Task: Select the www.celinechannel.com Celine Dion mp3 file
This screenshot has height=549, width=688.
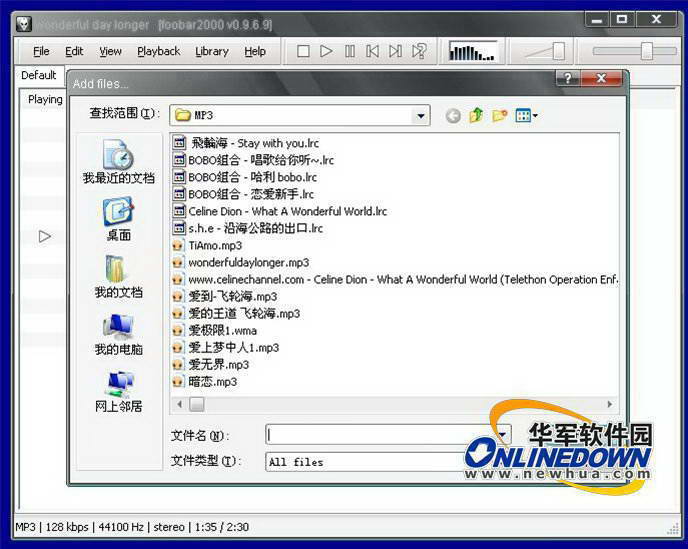Action: 395,280
